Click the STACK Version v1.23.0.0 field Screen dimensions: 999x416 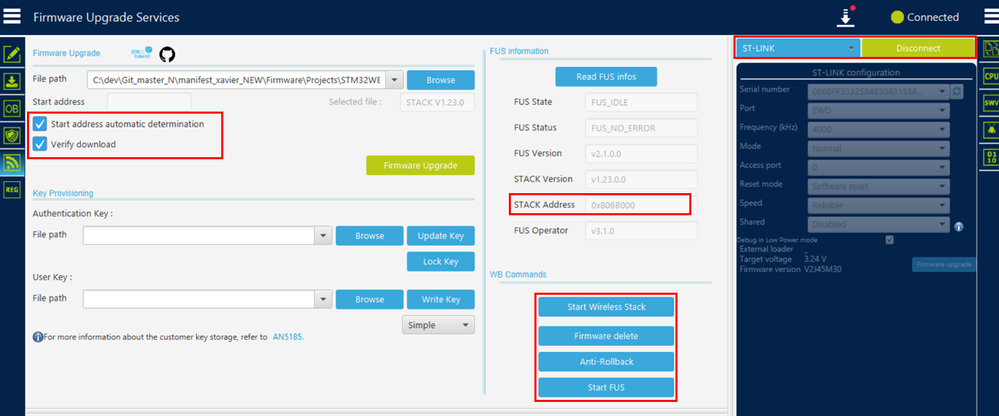pyautogui.click(x=641, y=179)
